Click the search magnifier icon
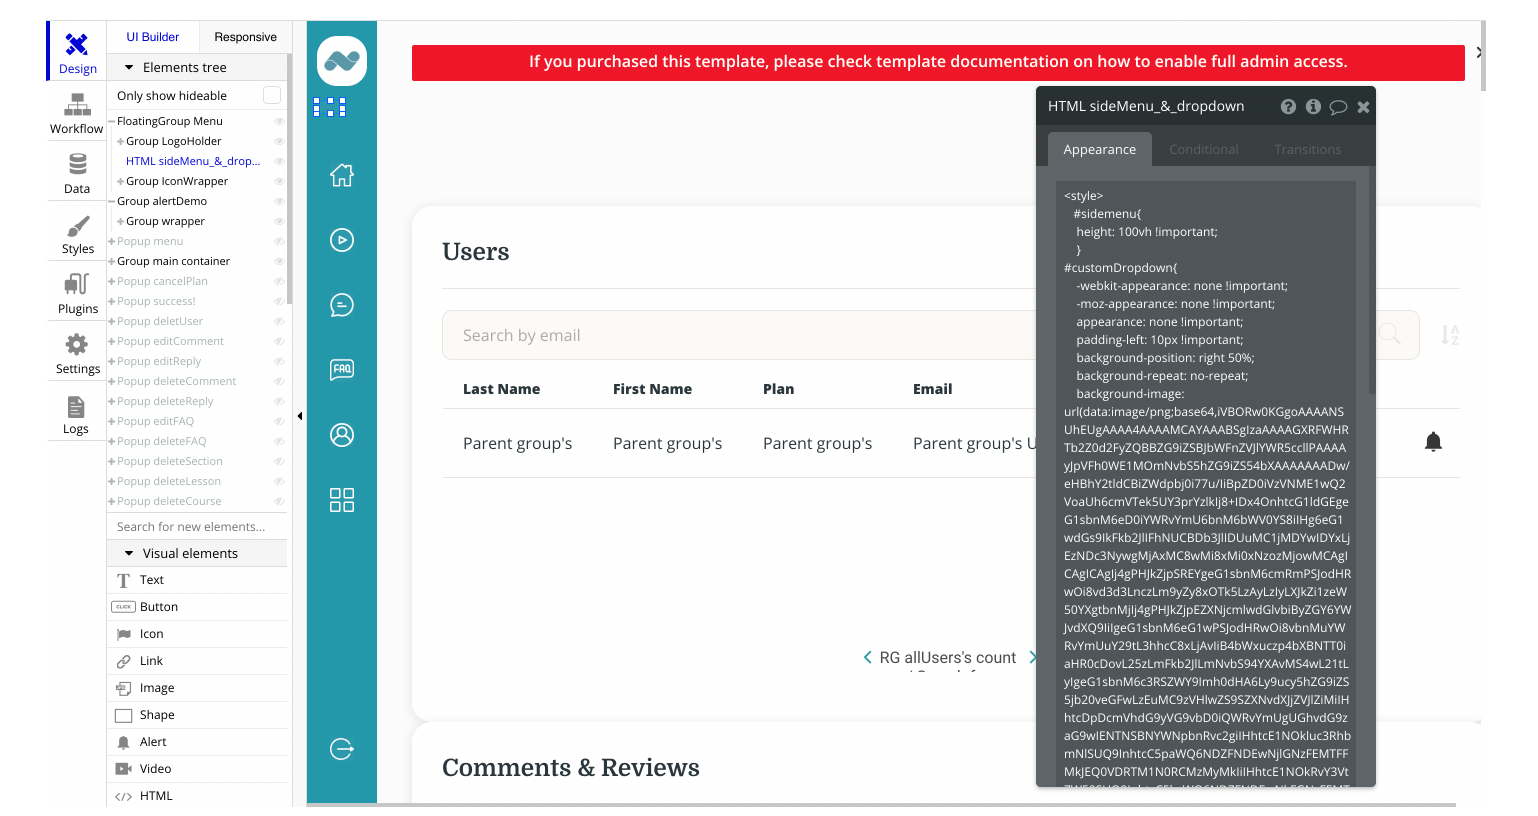The image size is (1538, 816). (1390, 334)
